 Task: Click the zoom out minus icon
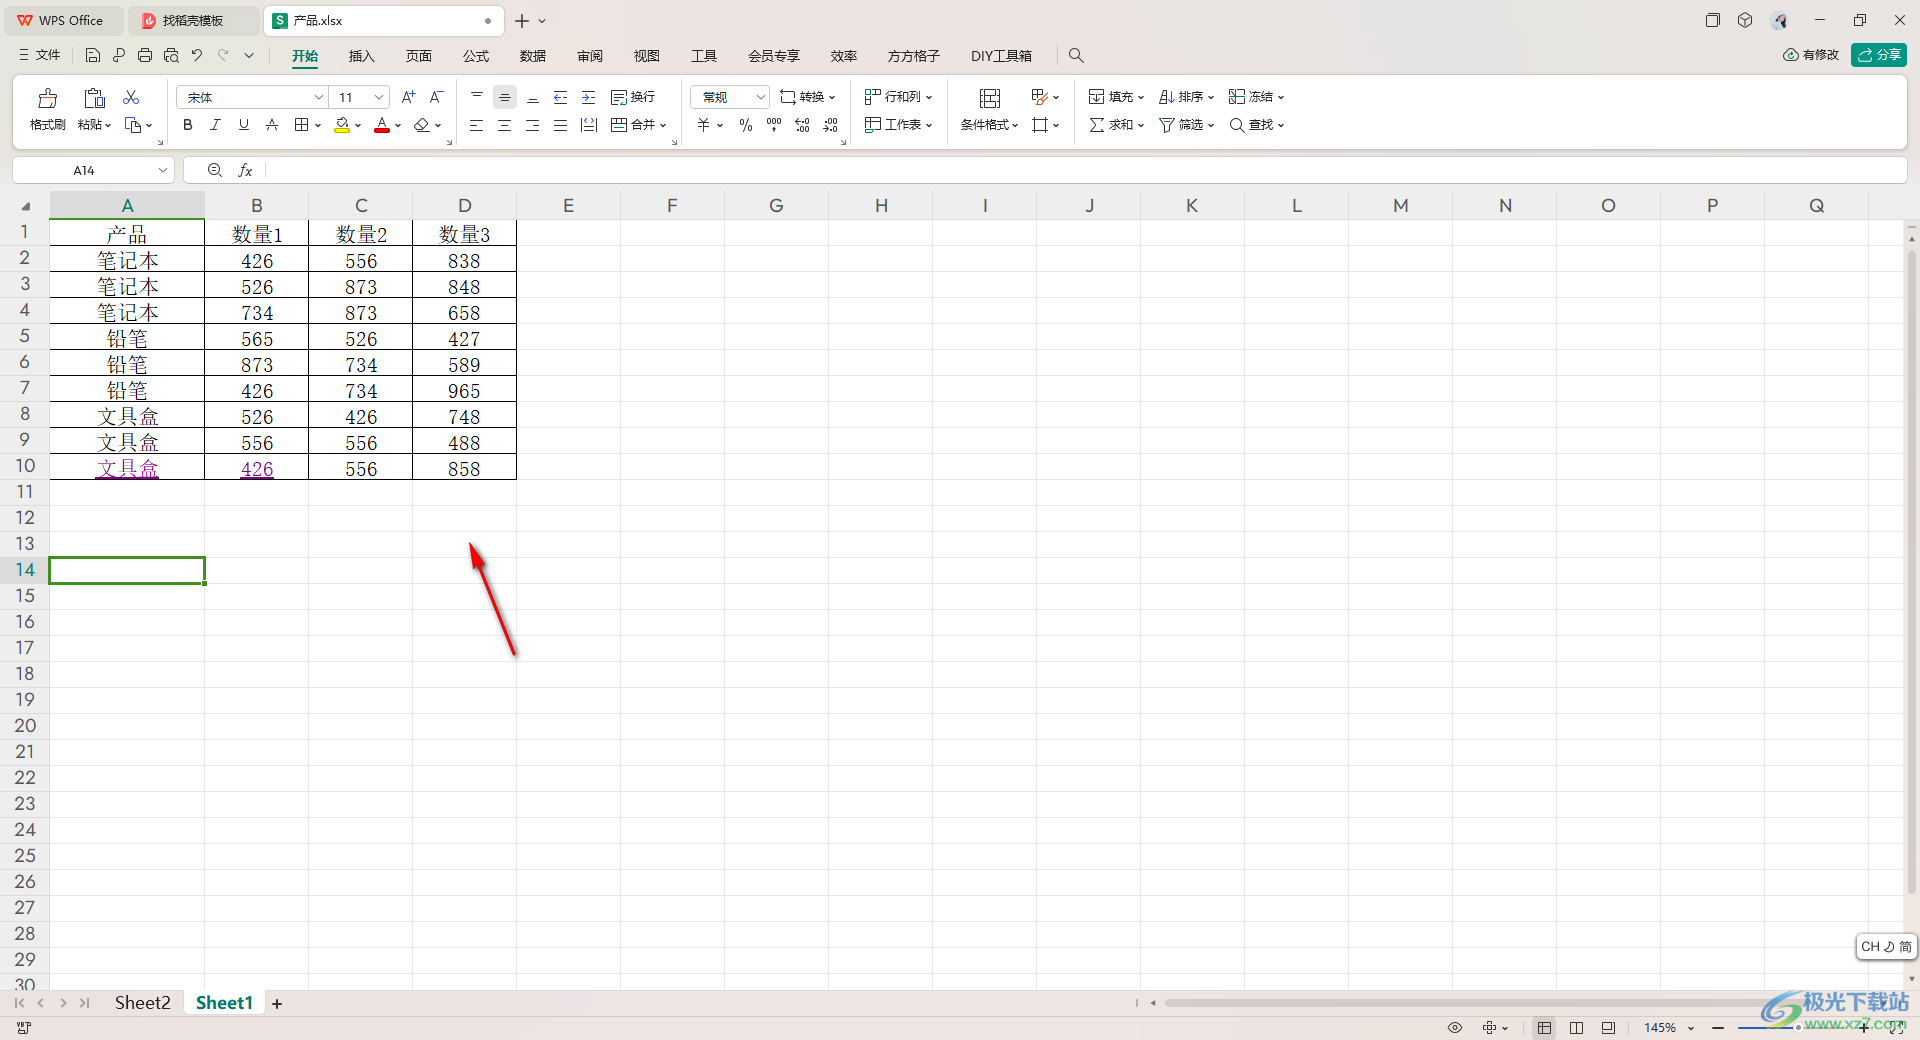[1718, 1028]
